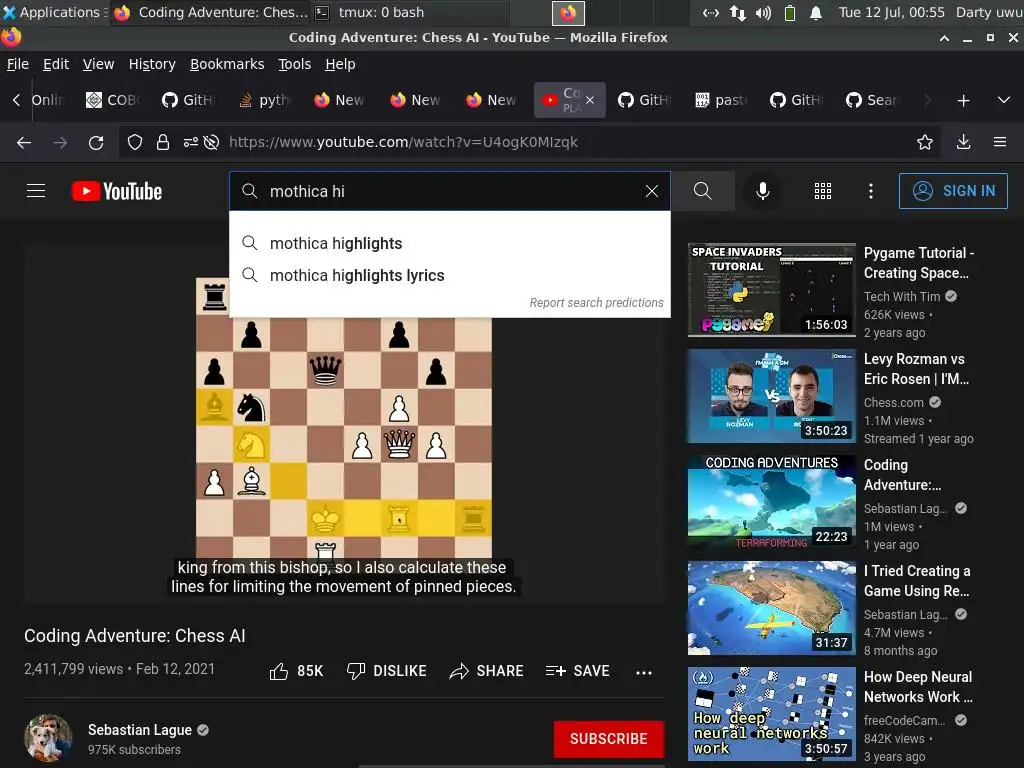Viewport: 1024px width, 768px height.
Task: Click the Tech With Tim channel name
Action: (x=902, y=296)
